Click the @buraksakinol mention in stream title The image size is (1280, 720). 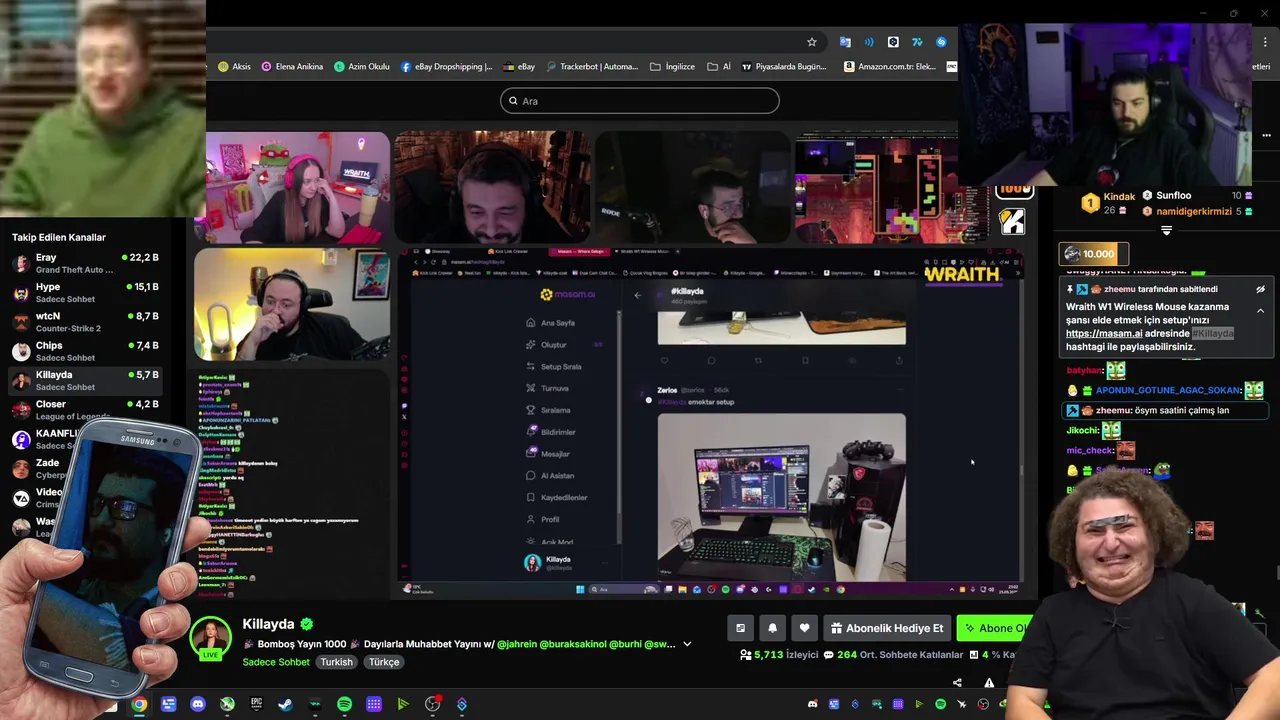574,644
